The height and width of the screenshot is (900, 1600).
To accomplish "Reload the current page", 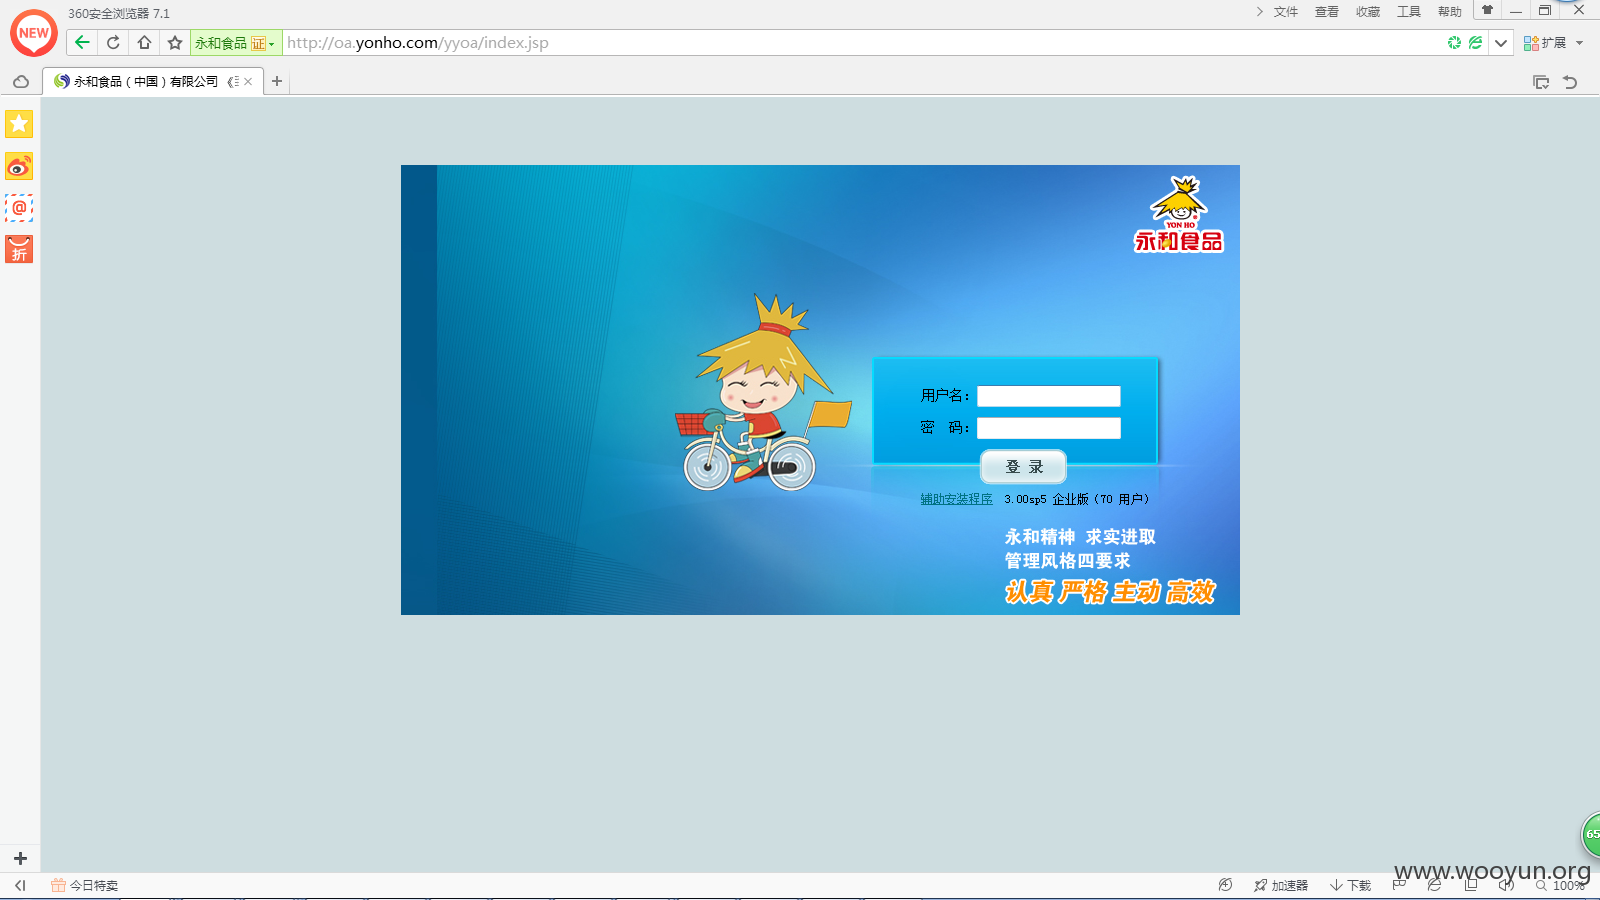I will click(x=113, y=42).
